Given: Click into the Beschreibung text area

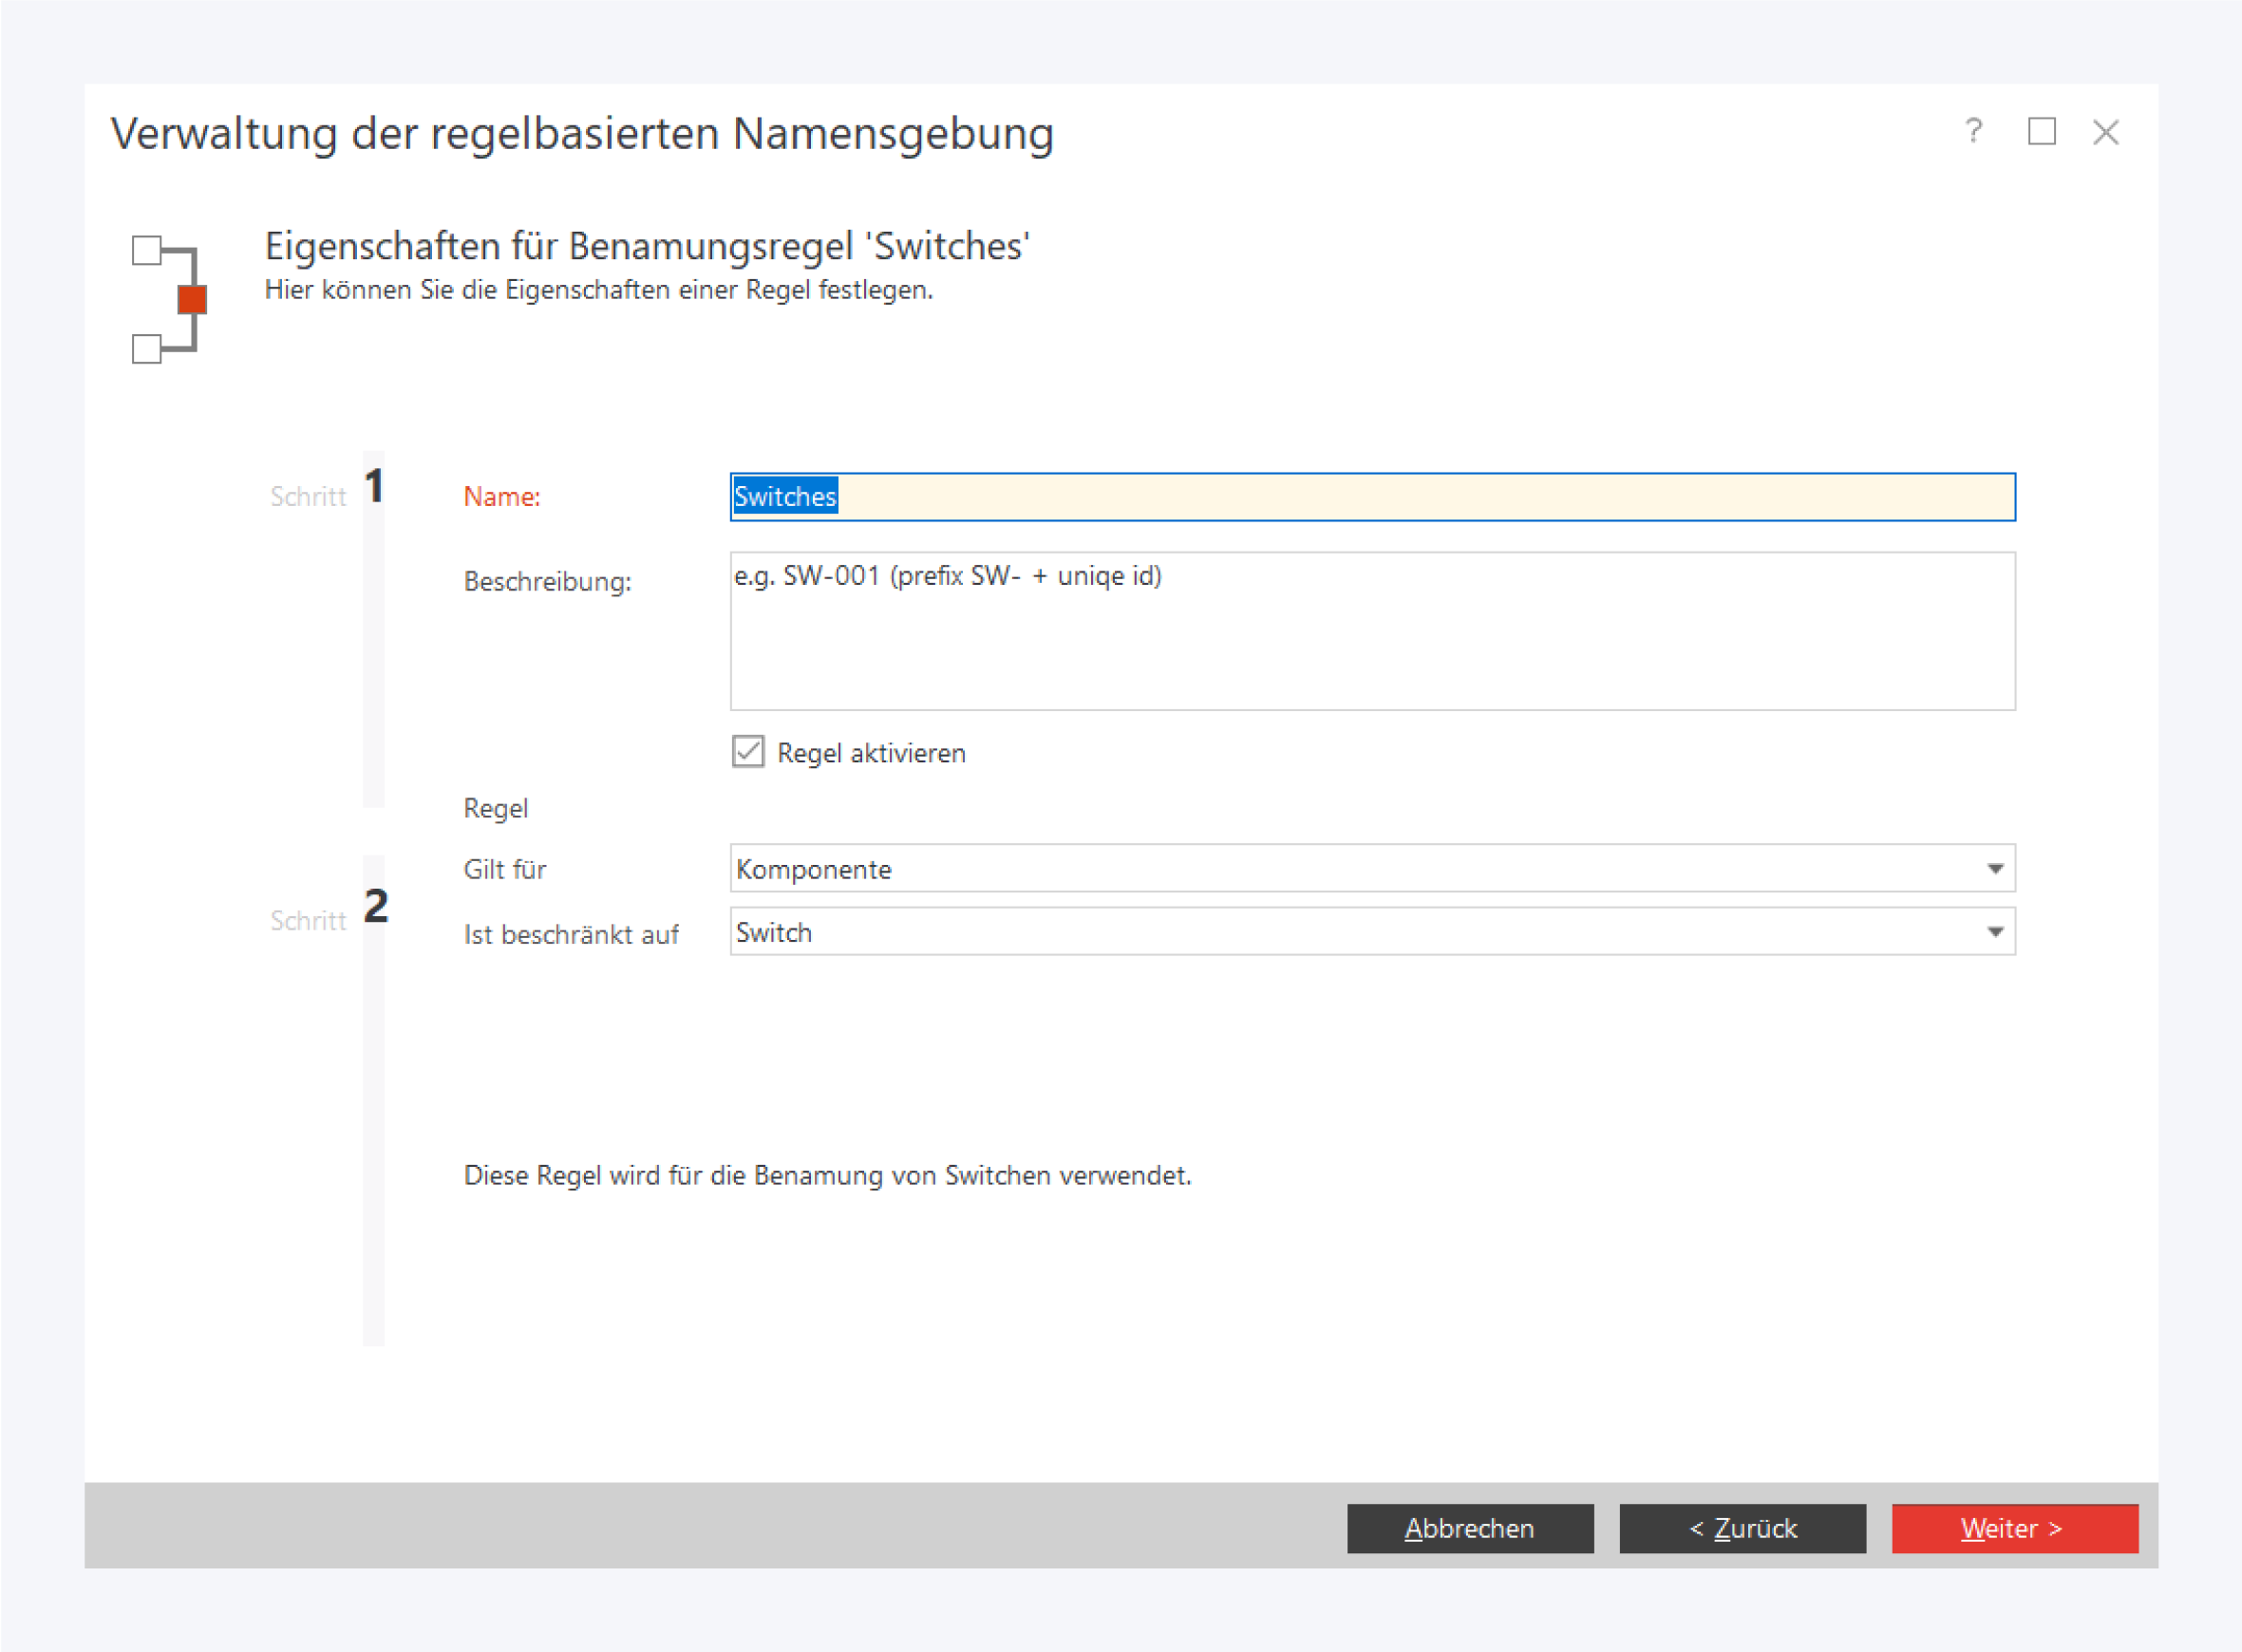Looking at the screenshot, I should click(1372, 632).
